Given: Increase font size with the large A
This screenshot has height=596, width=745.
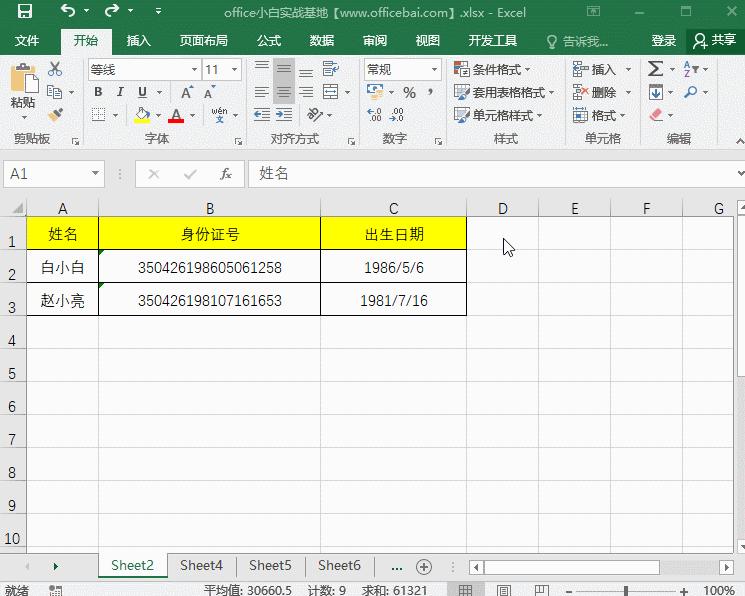Looking at the screenshot, I should point(187,92).
